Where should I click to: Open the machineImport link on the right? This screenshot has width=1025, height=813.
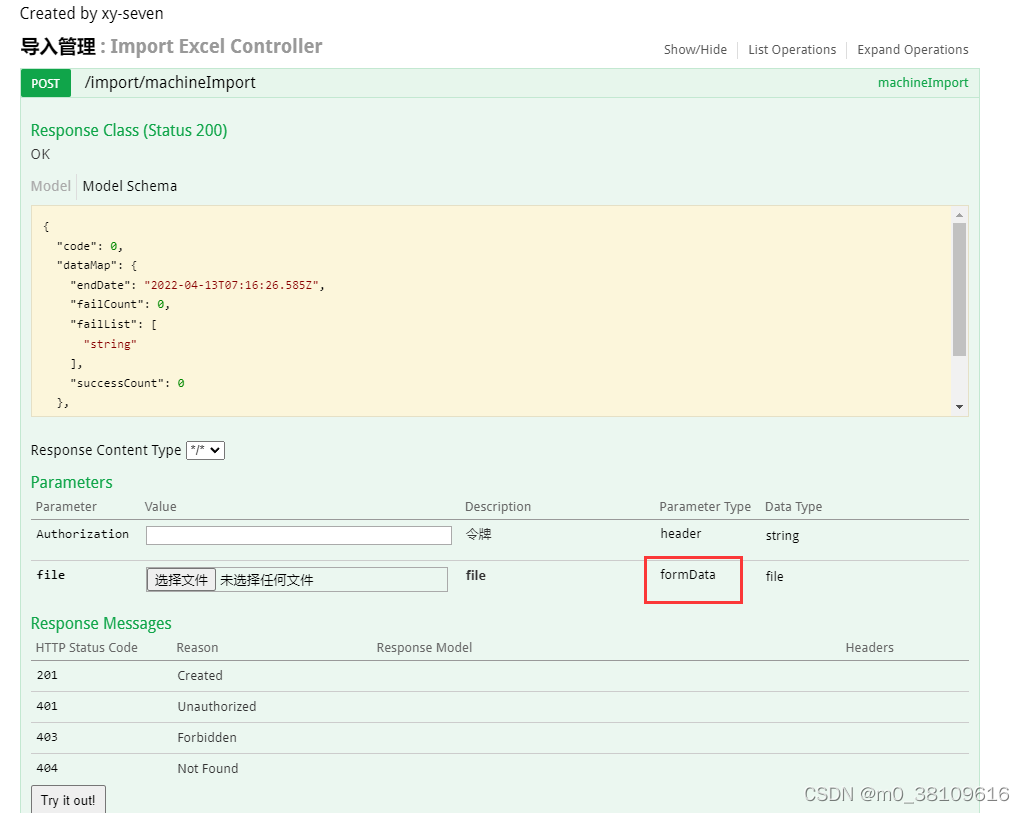pyautogui.click(x=923, y=83)
